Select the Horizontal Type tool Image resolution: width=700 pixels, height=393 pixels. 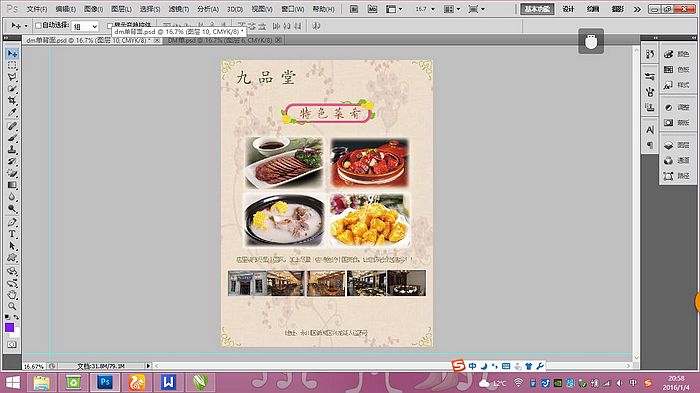point(12,234)
